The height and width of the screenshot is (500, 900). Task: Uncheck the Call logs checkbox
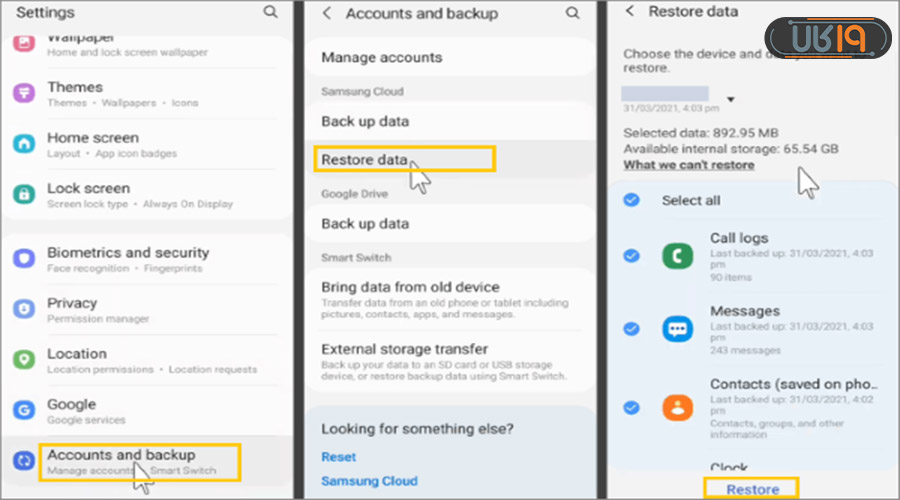(x=631, y=256)
